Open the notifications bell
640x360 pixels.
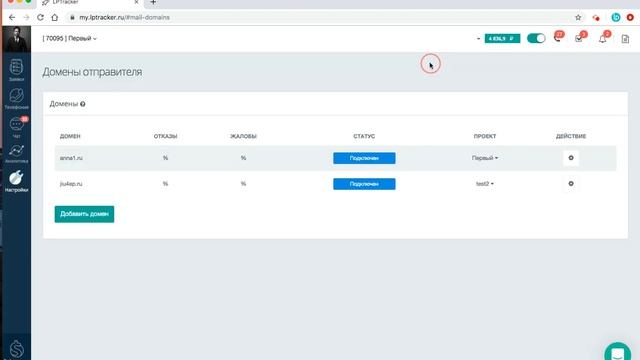(x=602, y=38)
